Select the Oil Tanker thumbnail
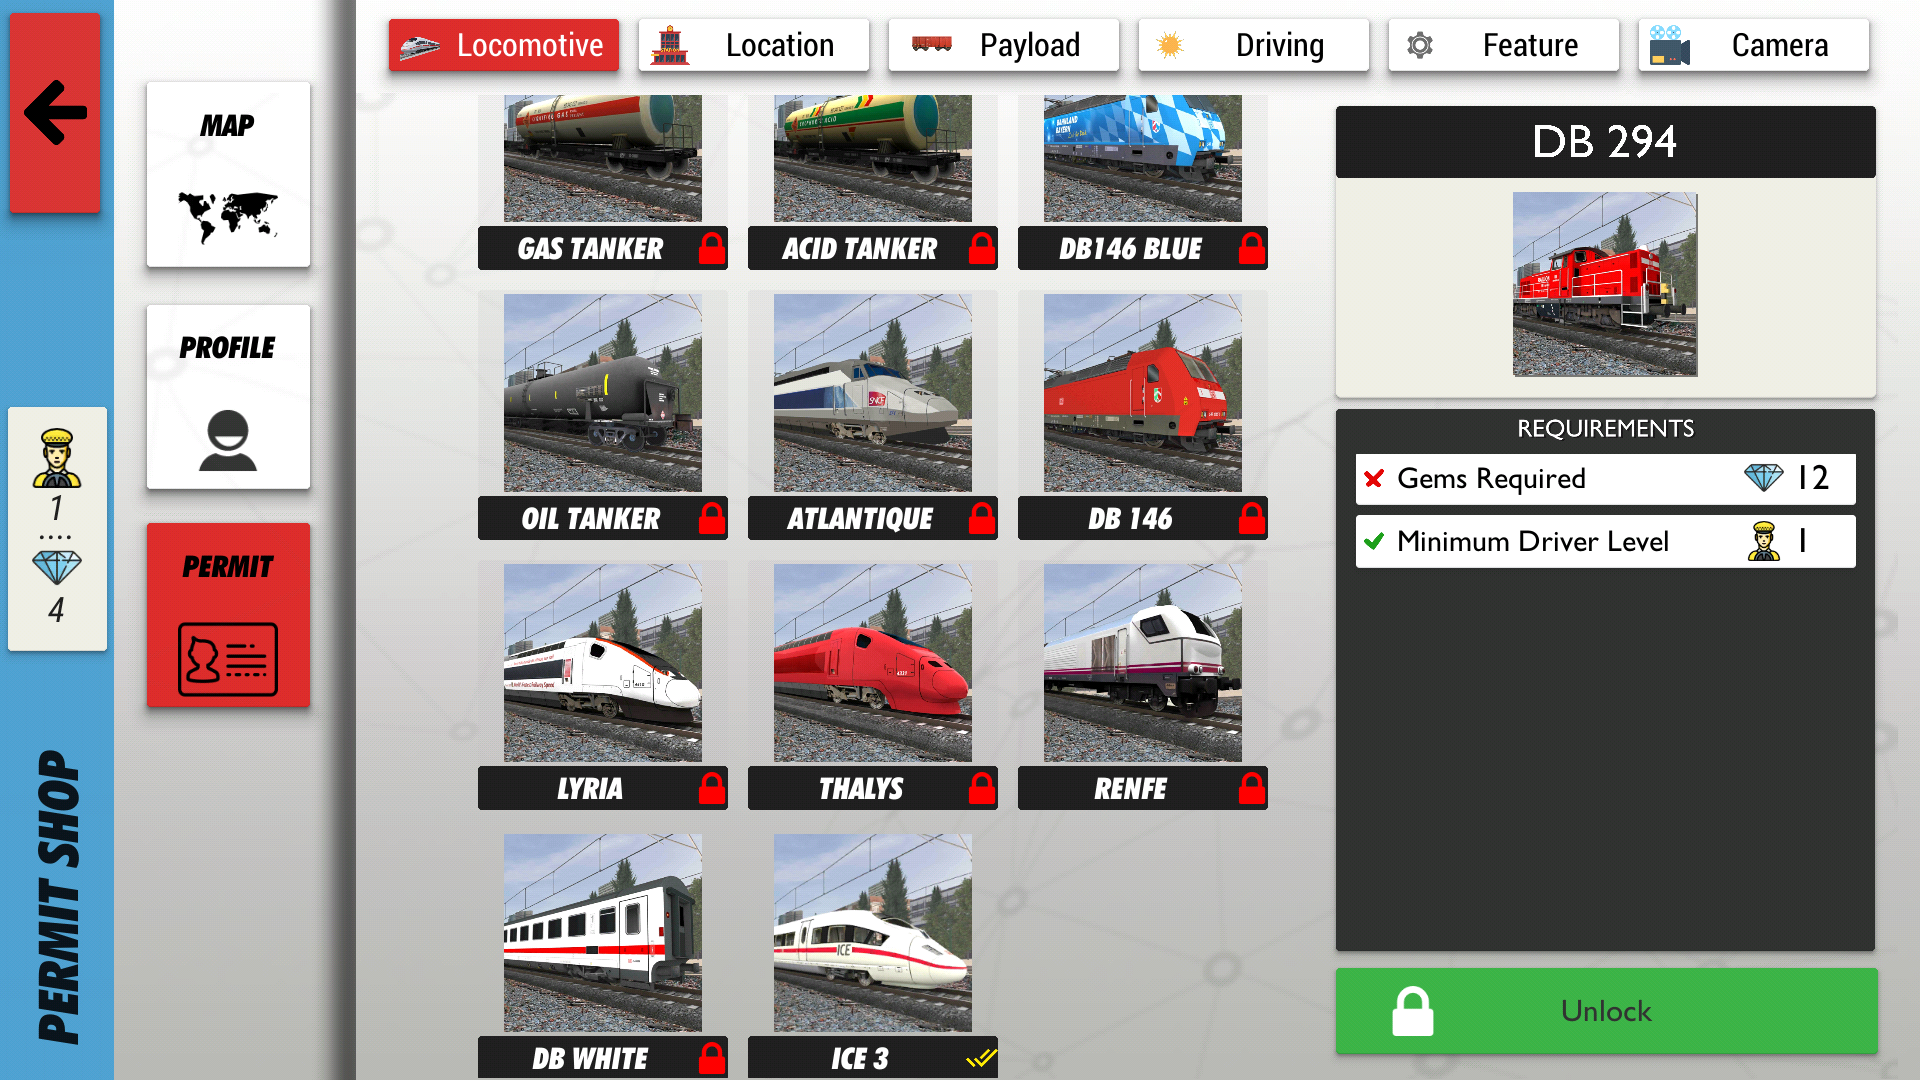 point(603,393)
